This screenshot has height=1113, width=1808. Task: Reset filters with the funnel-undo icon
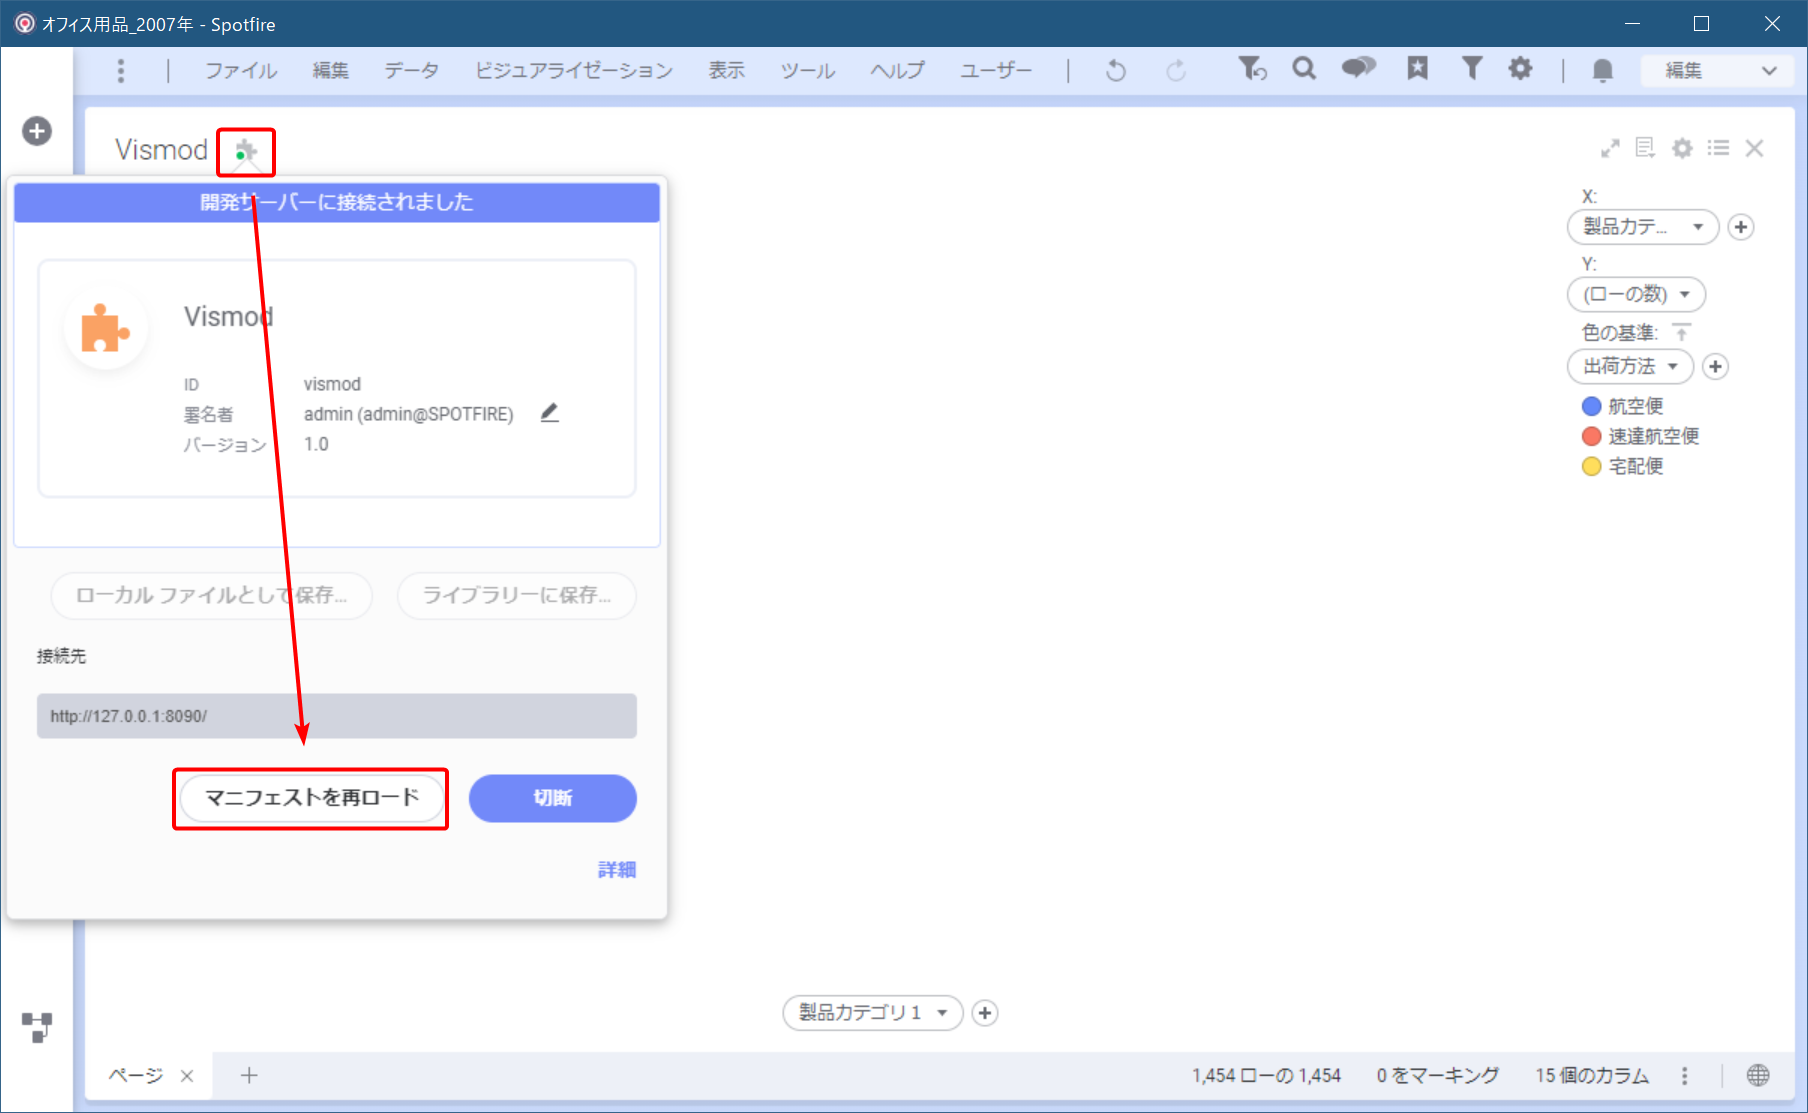click(x=1252, y=68)
